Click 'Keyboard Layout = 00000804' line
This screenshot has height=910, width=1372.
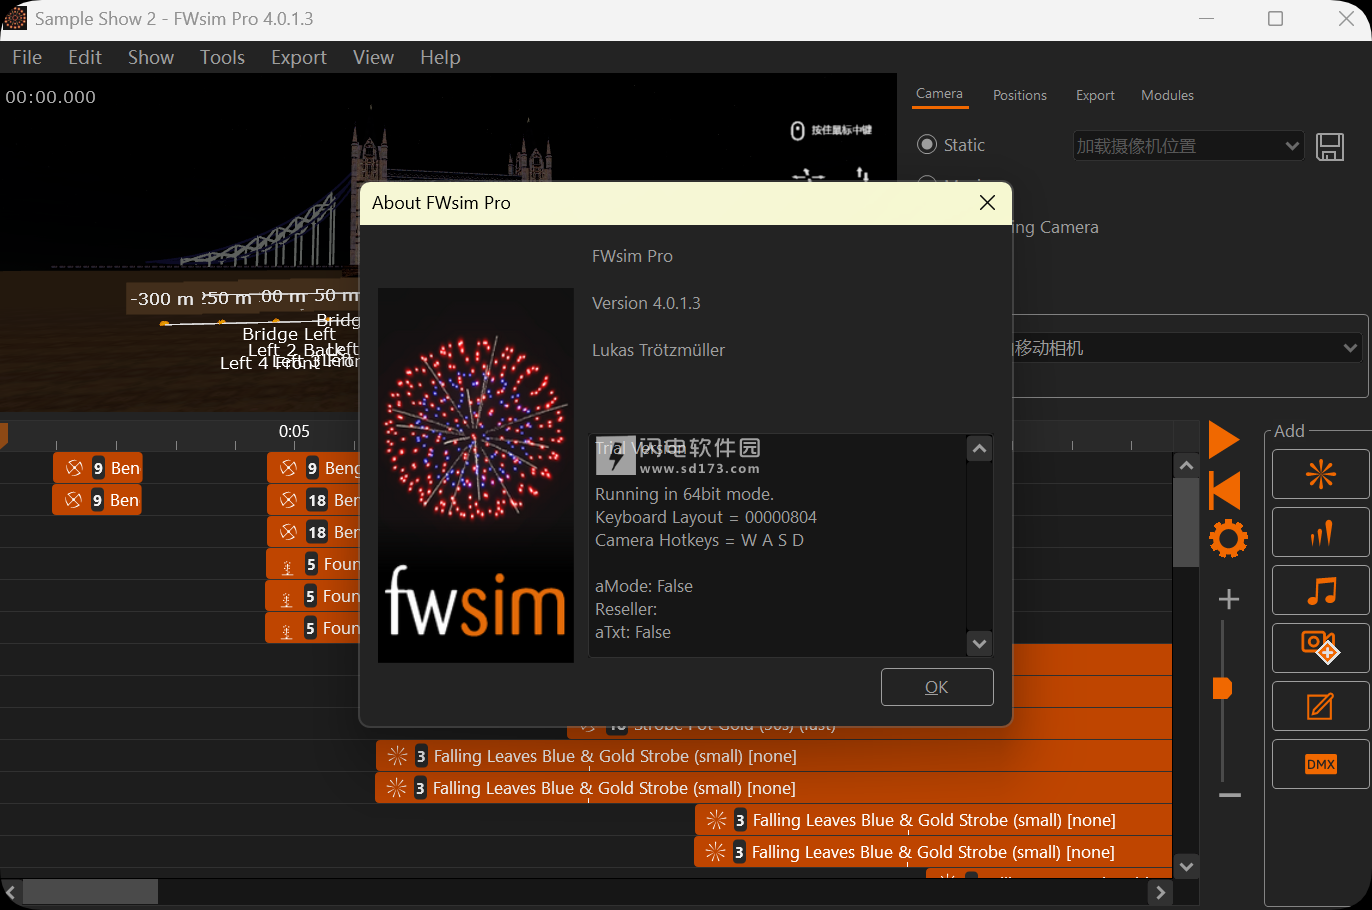point(706,517)
